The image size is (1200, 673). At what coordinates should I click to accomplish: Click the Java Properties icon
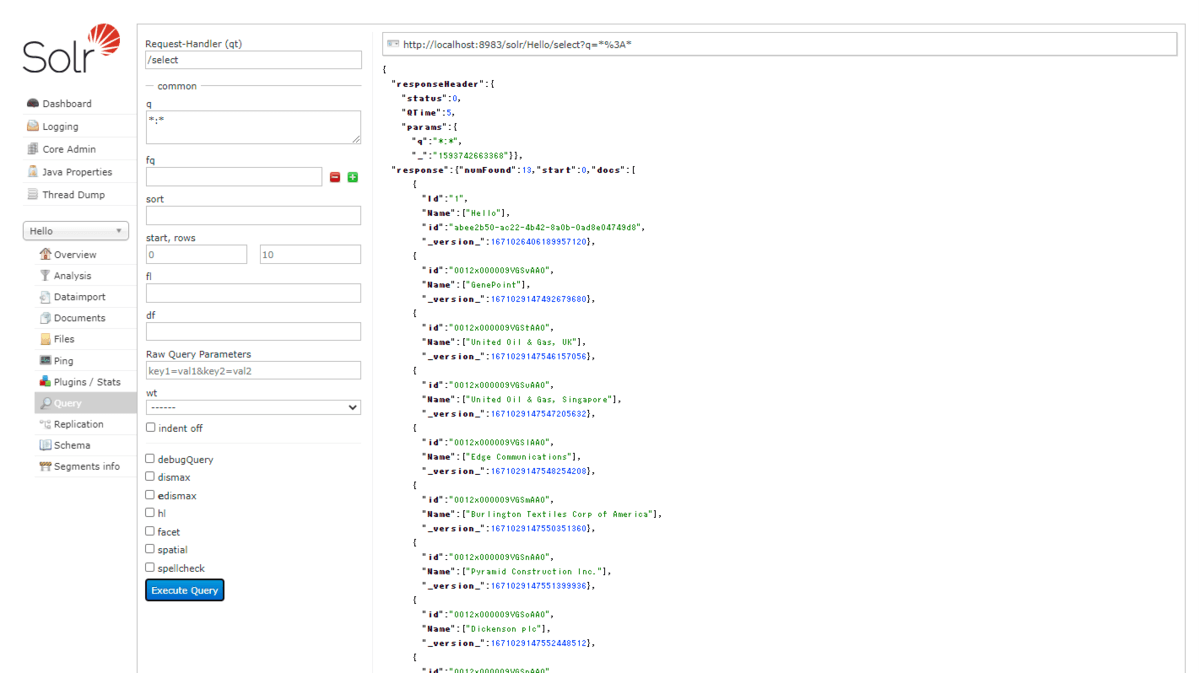pos(33,172)
